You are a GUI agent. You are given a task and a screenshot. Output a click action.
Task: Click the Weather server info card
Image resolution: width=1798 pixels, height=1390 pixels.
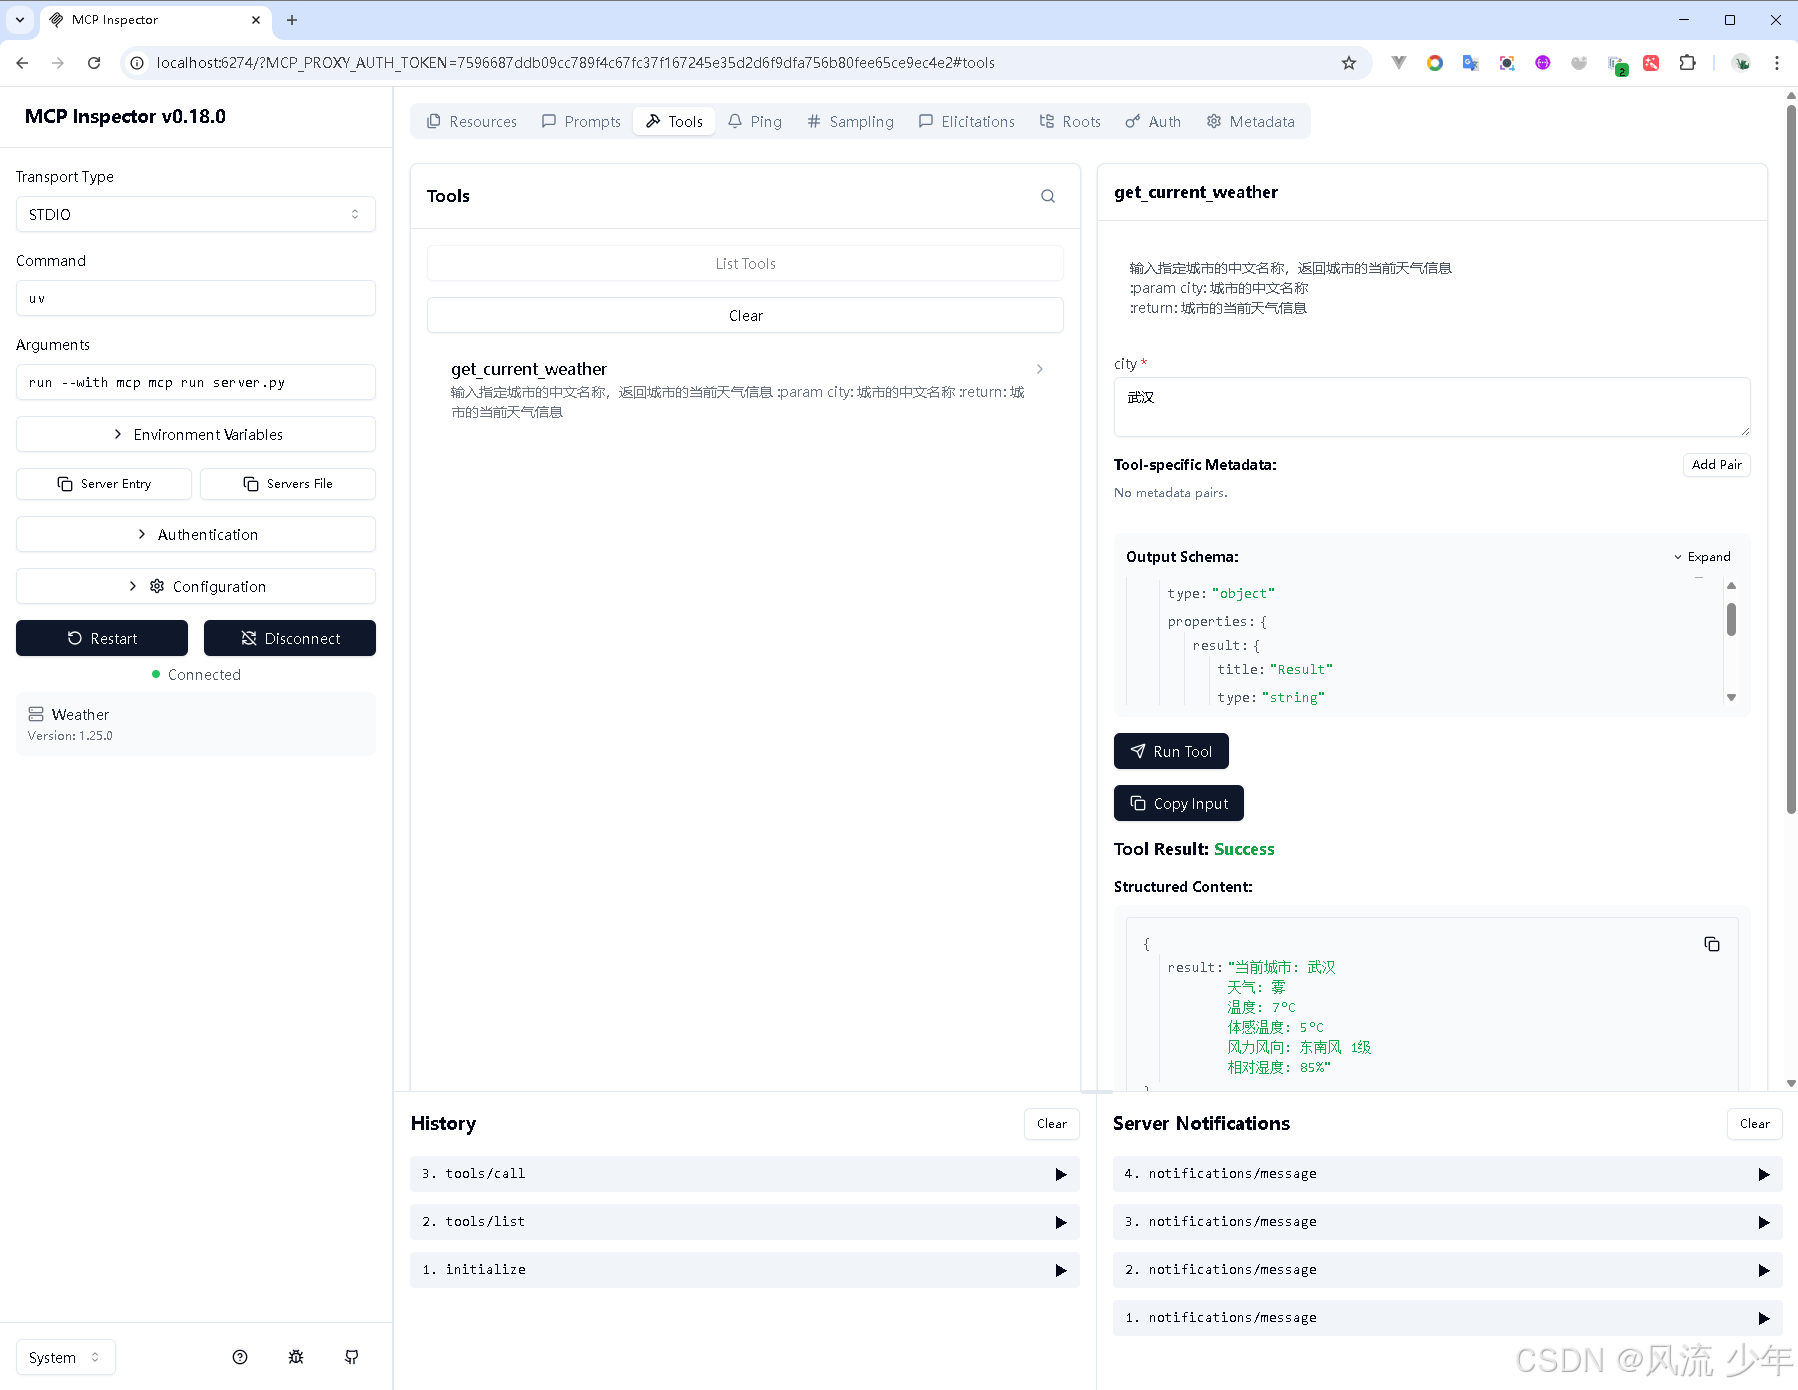click(196, 725)
